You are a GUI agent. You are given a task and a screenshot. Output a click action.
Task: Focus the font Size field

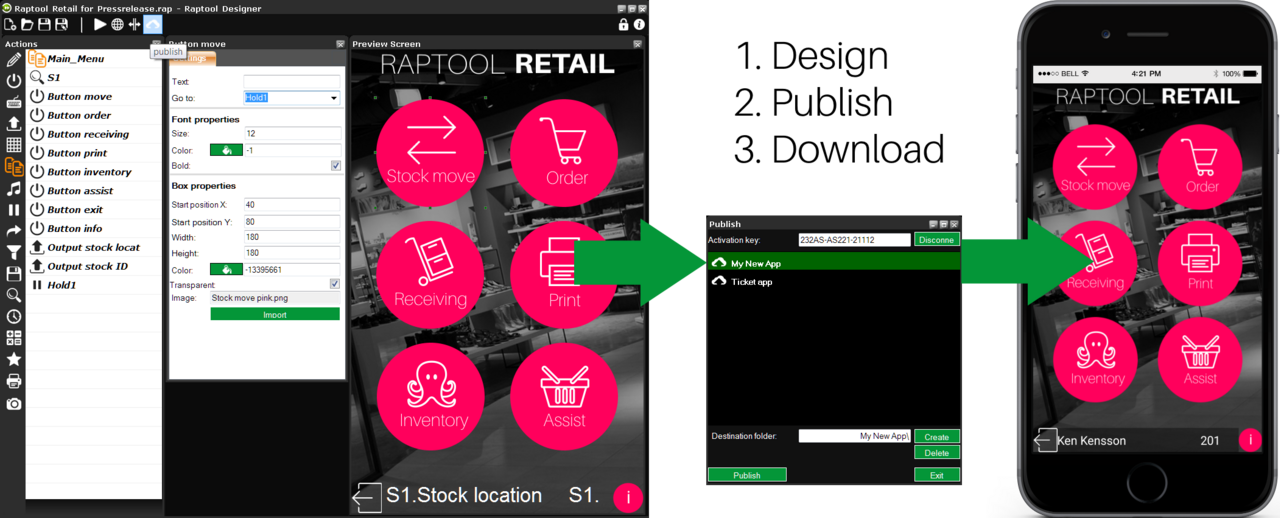[292, 133]
